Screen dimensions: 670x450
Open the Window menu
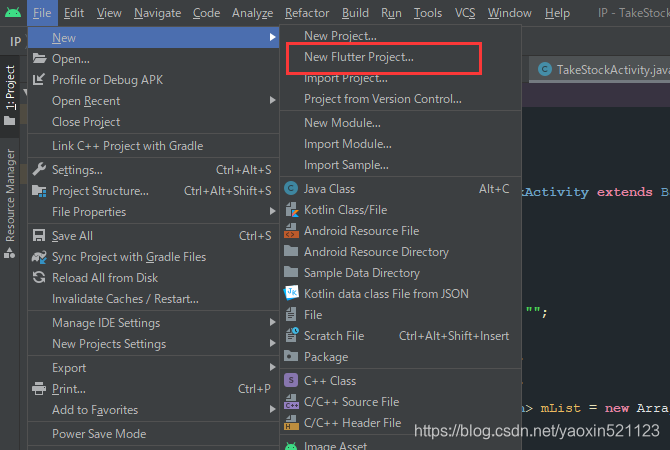(510, 13)
